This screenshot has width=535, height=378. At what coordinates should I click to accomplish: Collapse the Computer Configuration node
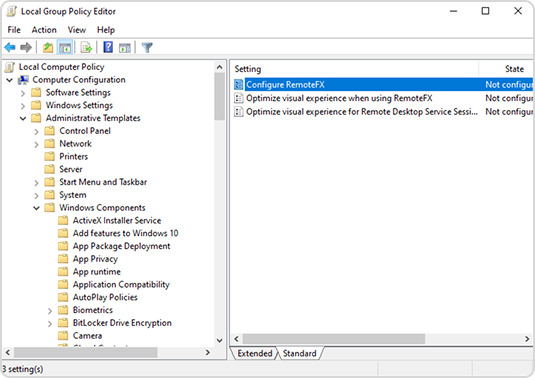pos(10,80)
